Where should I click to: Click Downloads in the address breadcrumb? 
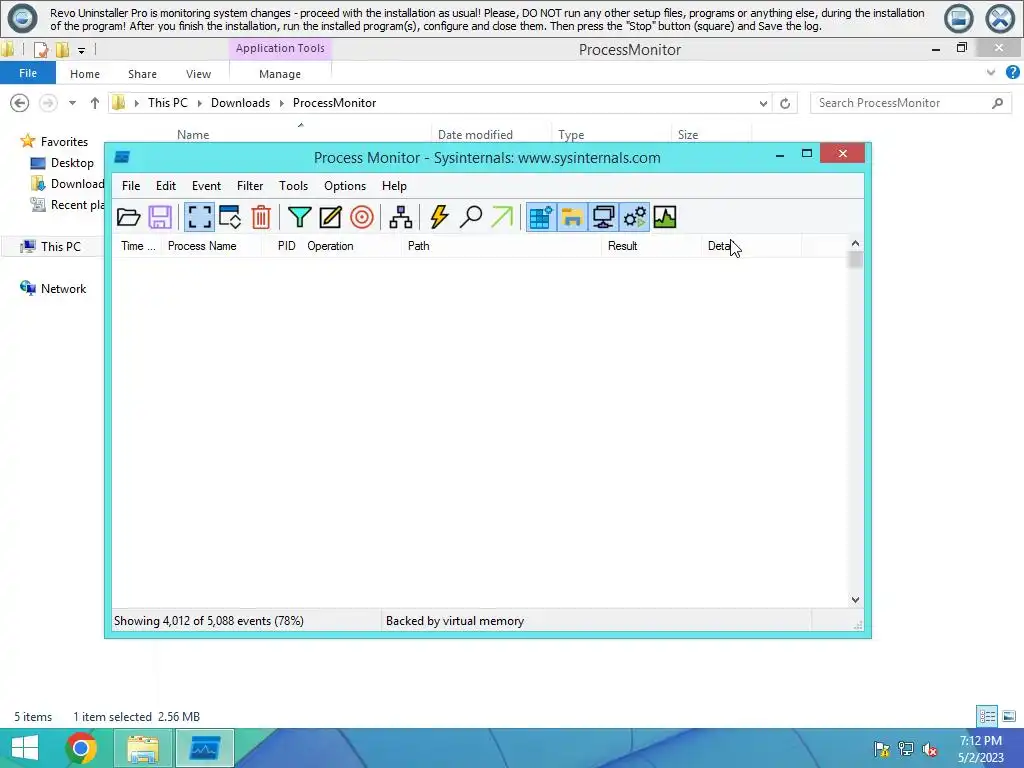[x=240, y=103]
